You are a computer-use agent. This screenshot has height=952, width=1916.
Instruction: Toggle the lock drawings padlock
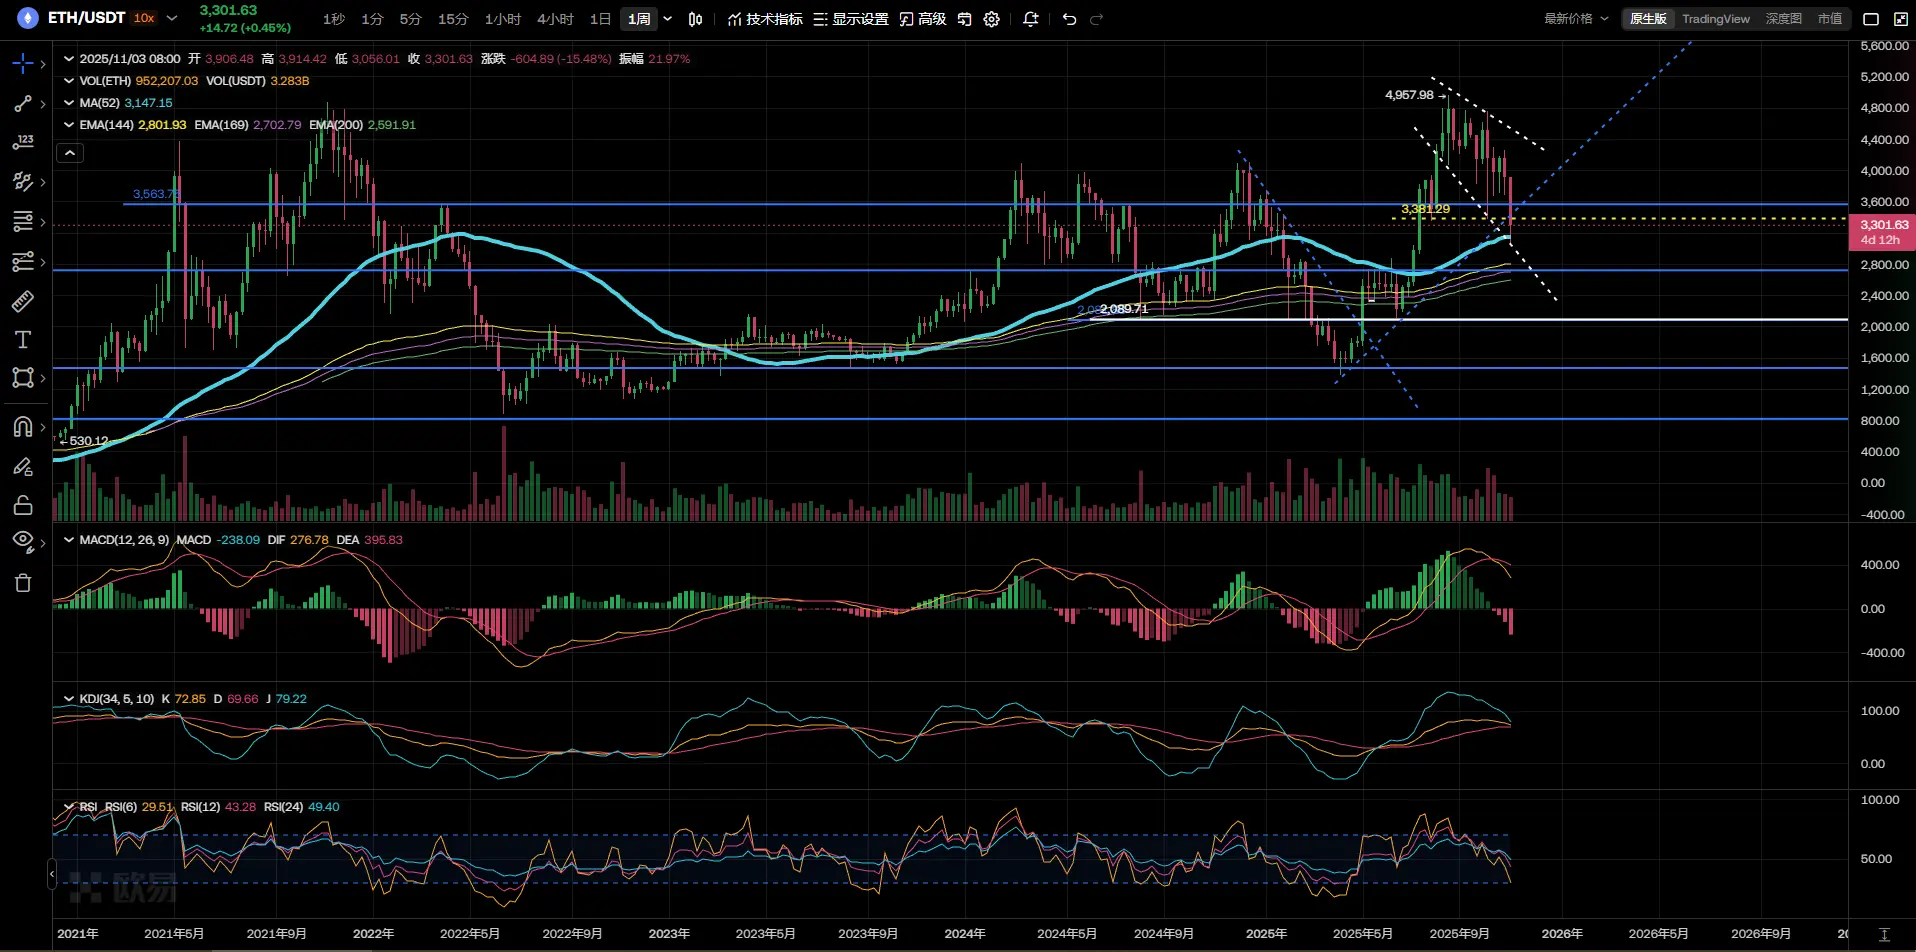point(22,505)
